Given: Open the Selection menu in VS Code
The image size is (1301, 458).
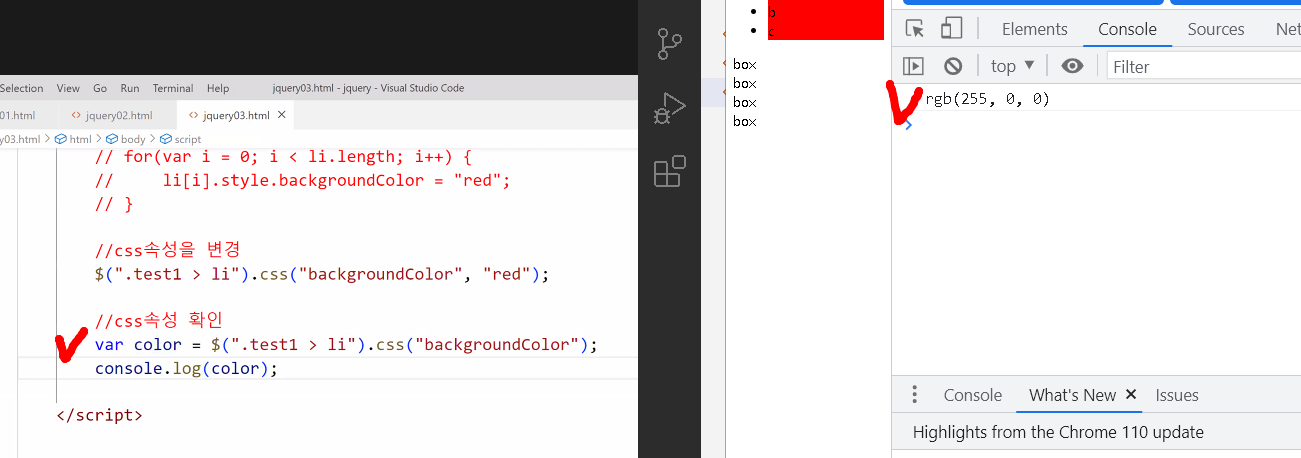Looking at the screenshot, I should (20, 88).
